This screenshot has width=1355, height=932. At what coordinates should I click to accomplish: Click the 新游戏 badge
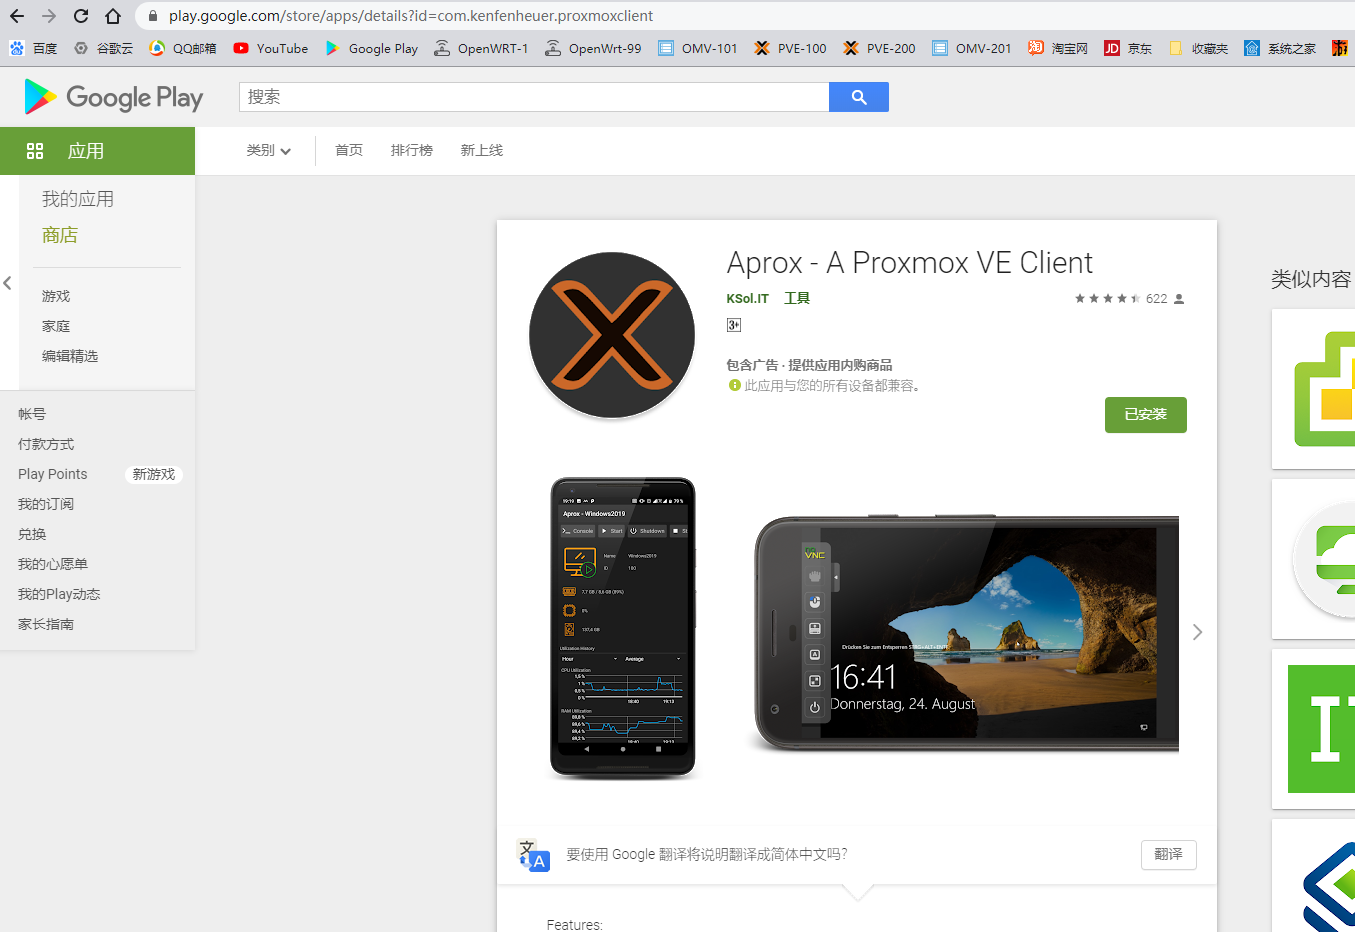tap(154, 474)
